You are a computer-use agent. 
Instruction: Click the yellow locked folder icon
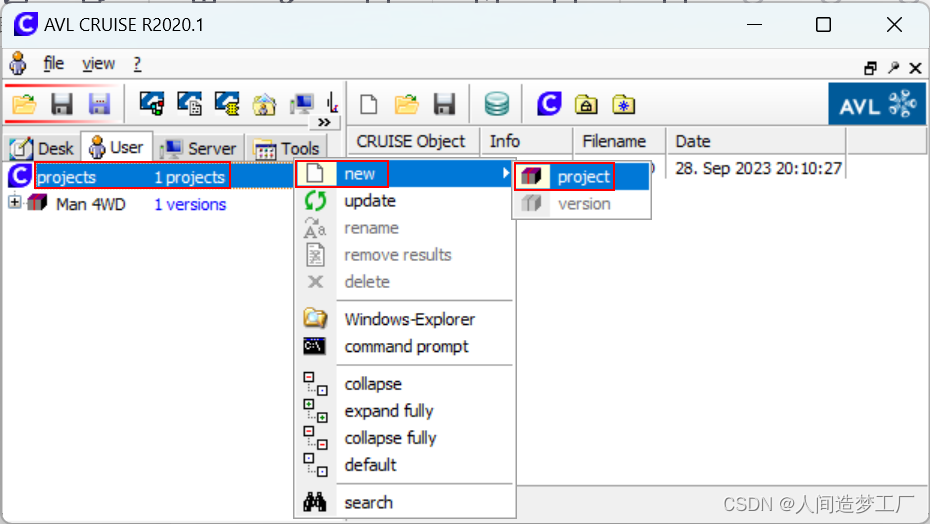pyautogui.click(x=586, y=104)
